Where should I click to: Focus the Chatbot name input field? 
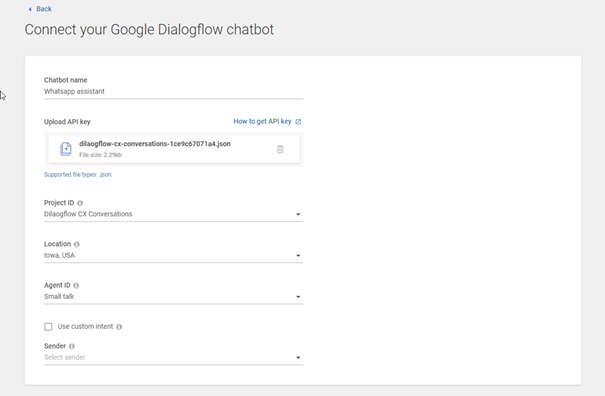coord(173,91)
